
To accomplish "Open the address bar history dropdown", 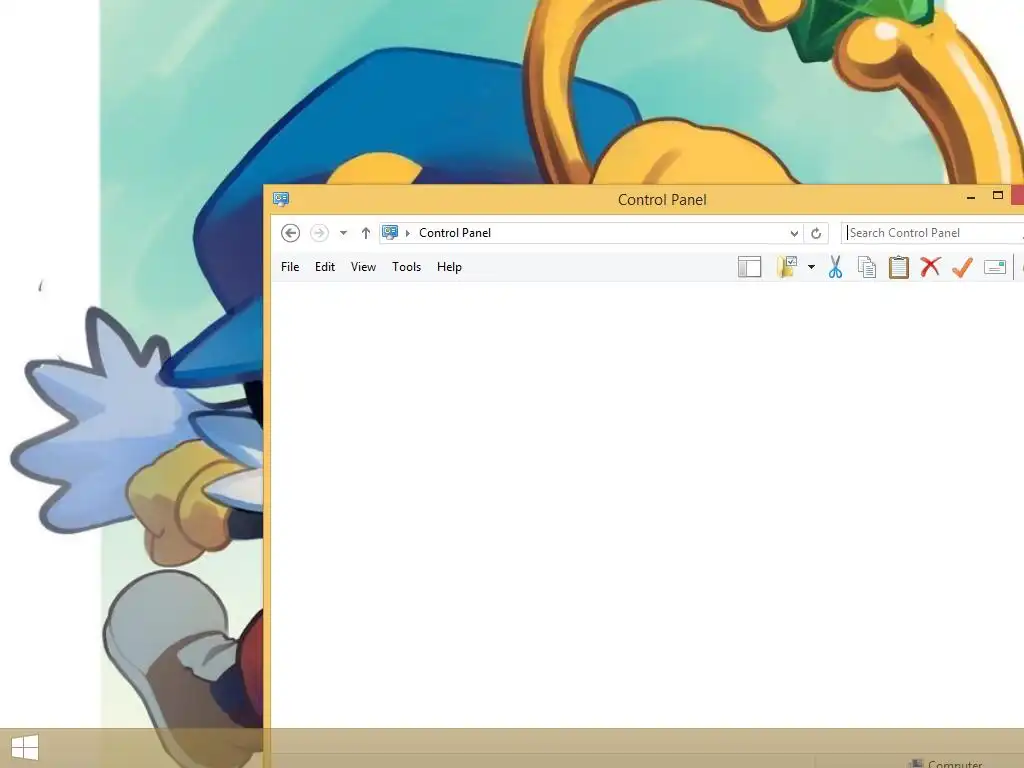I will pyautogui.click(x=794, y=233).
